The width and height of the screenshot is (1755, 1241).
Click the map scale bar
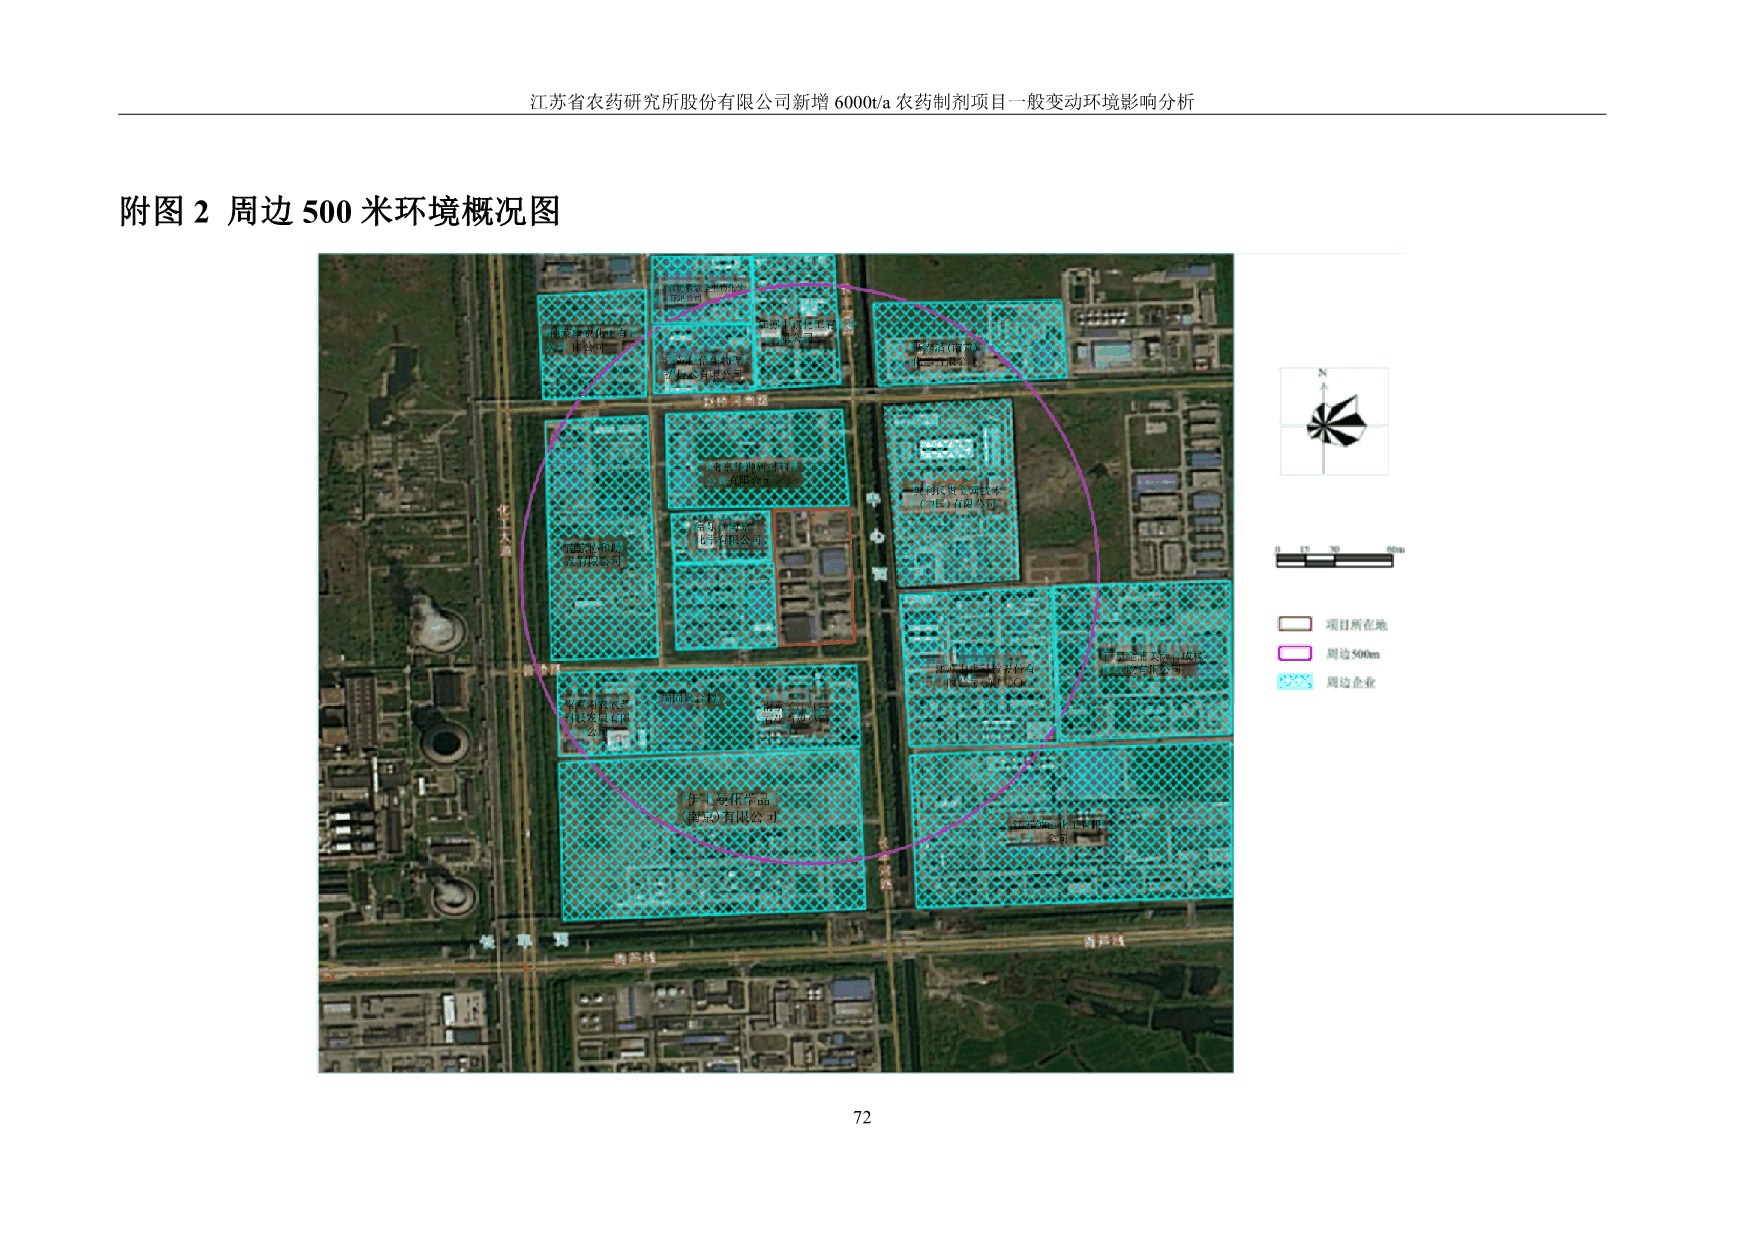click(x=1334, y=560)
